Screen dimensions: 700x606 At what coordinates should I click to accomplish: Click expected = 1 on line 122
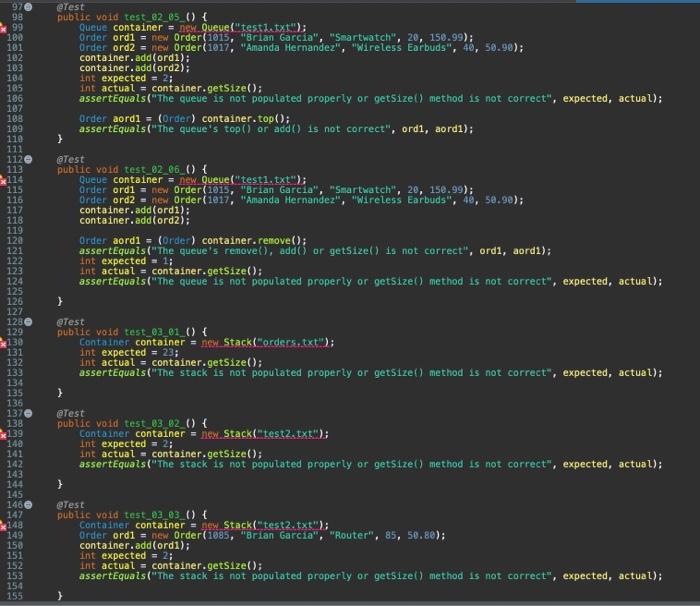134,261
